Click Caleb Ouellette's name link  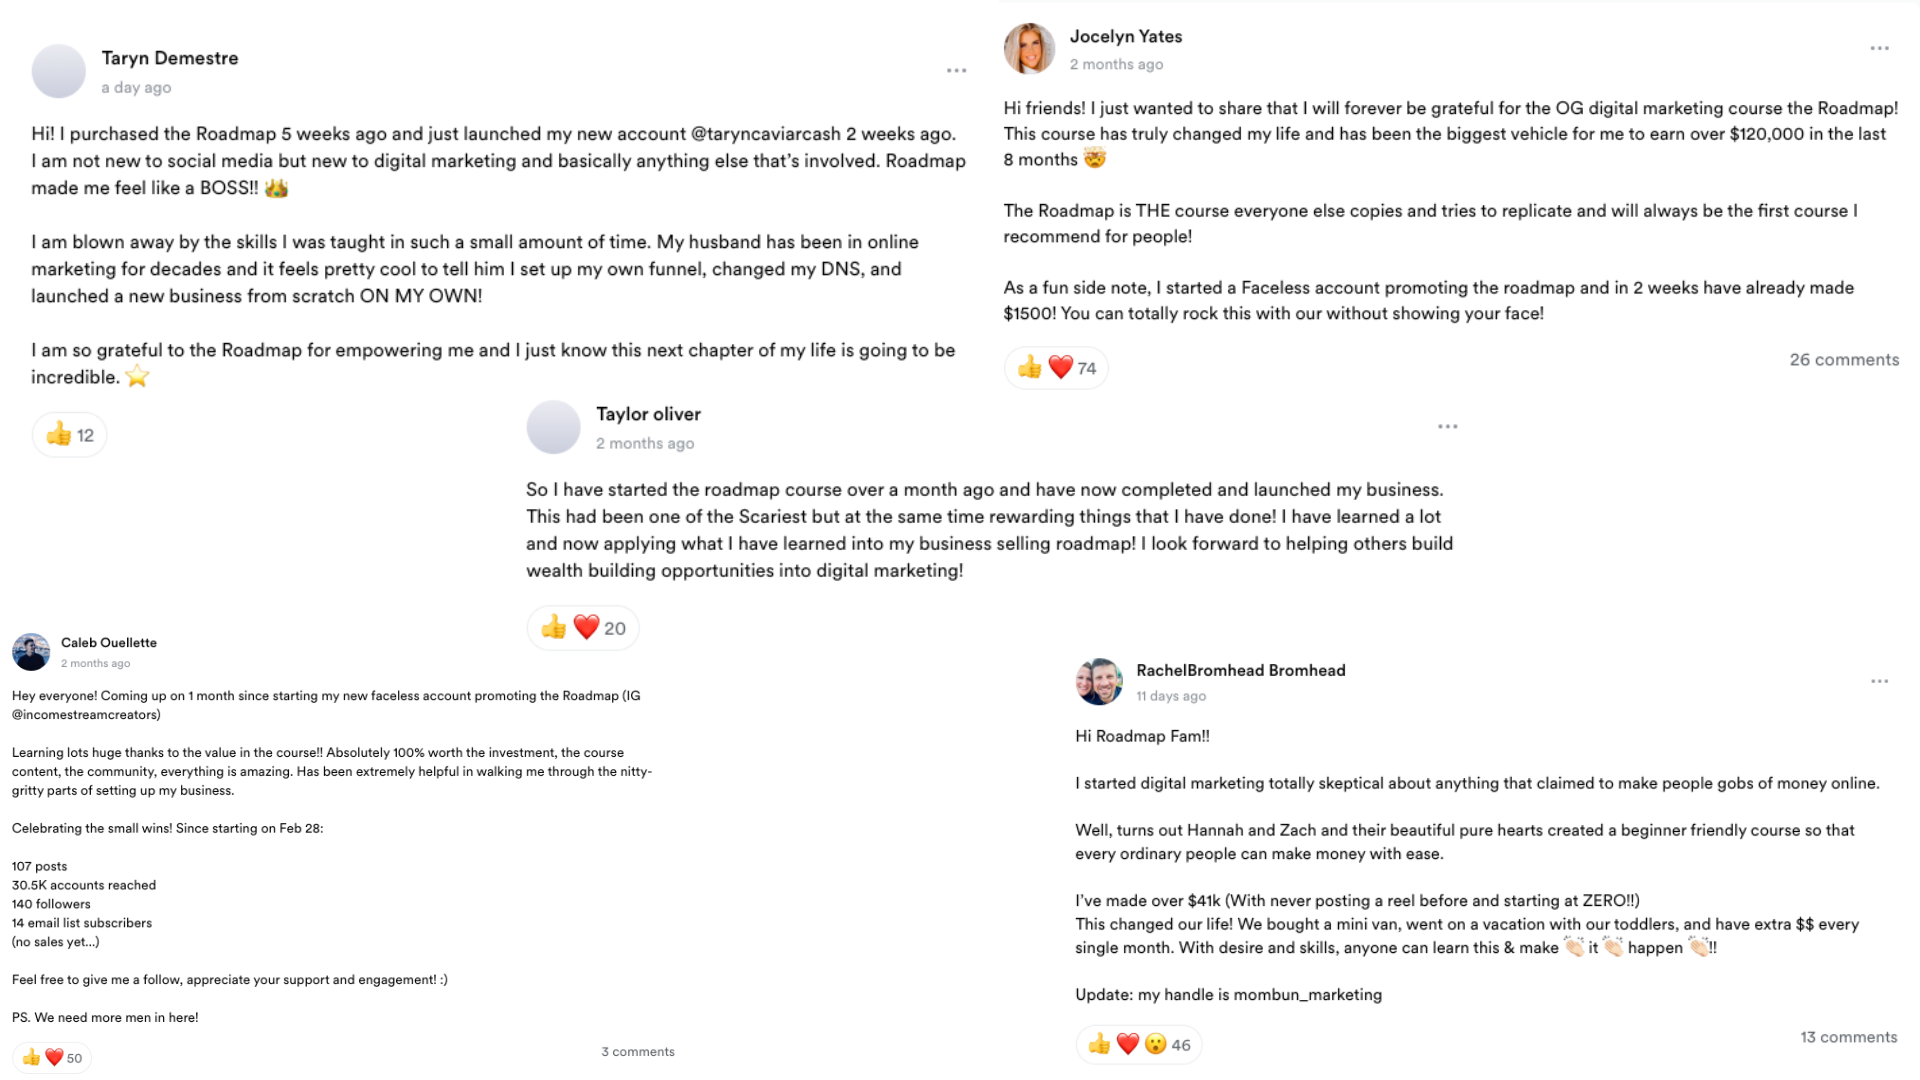click(x=109, y=642)
